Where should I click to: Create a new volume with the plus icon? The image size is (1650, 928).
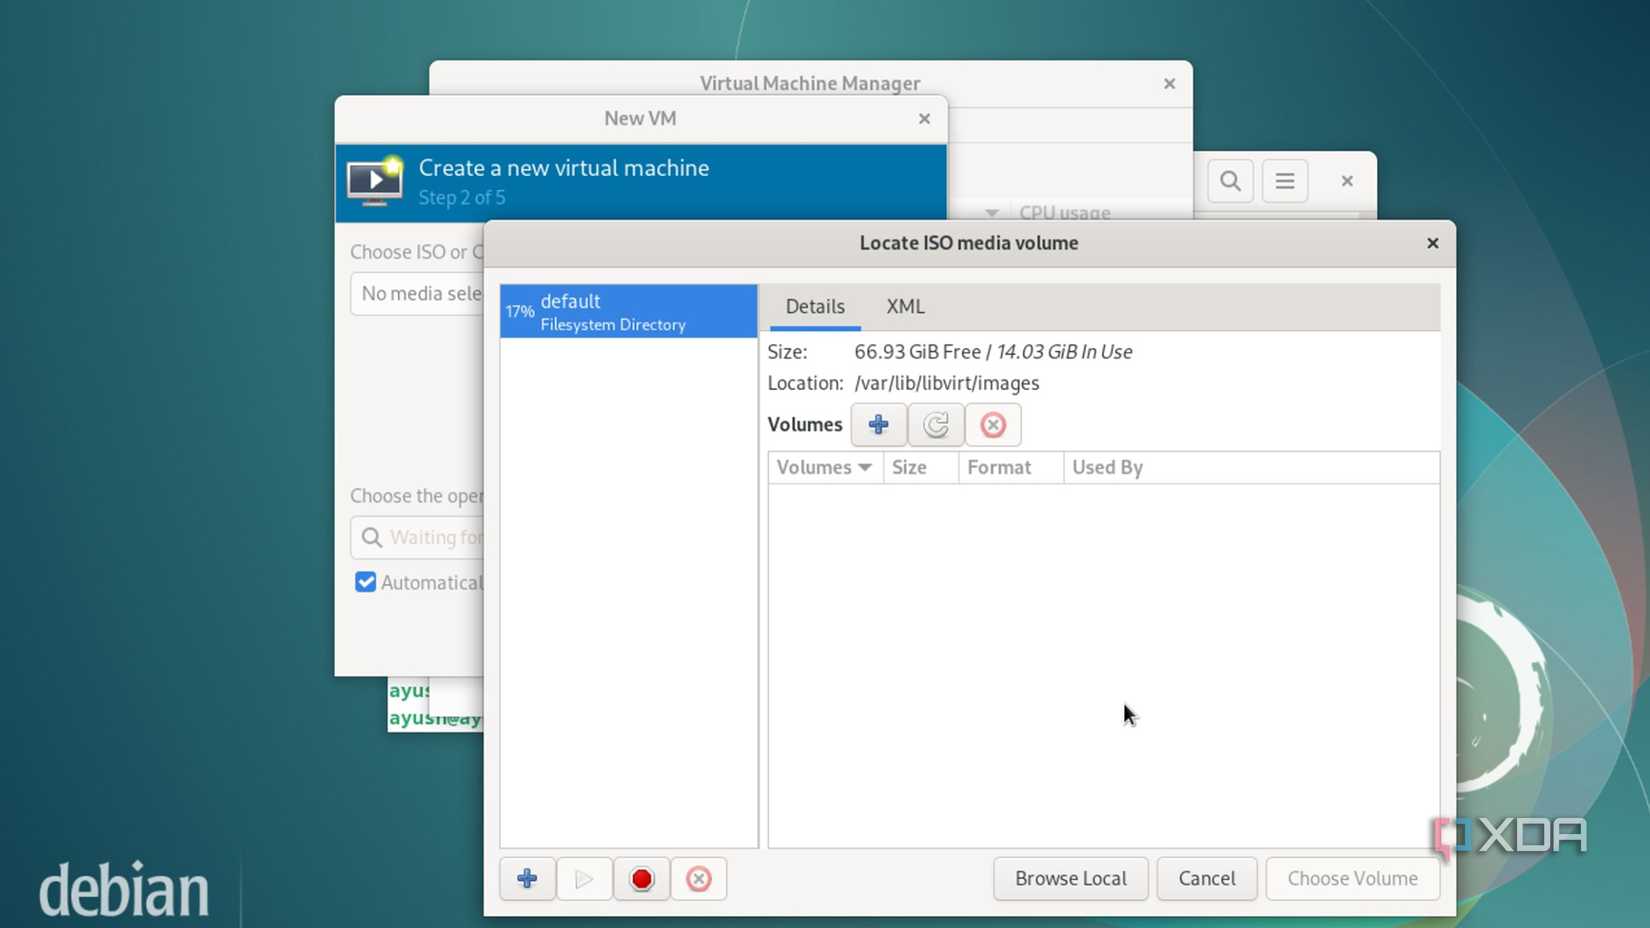click(x=878, y=424)
